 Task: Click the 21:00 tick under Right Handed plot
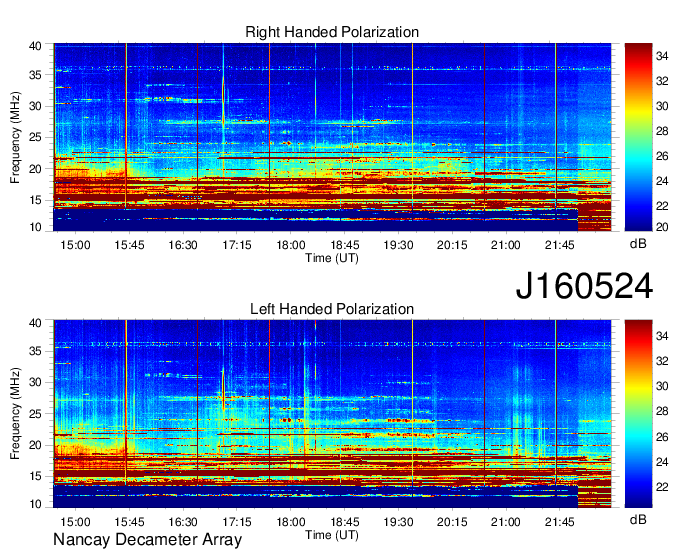point(506,245)
